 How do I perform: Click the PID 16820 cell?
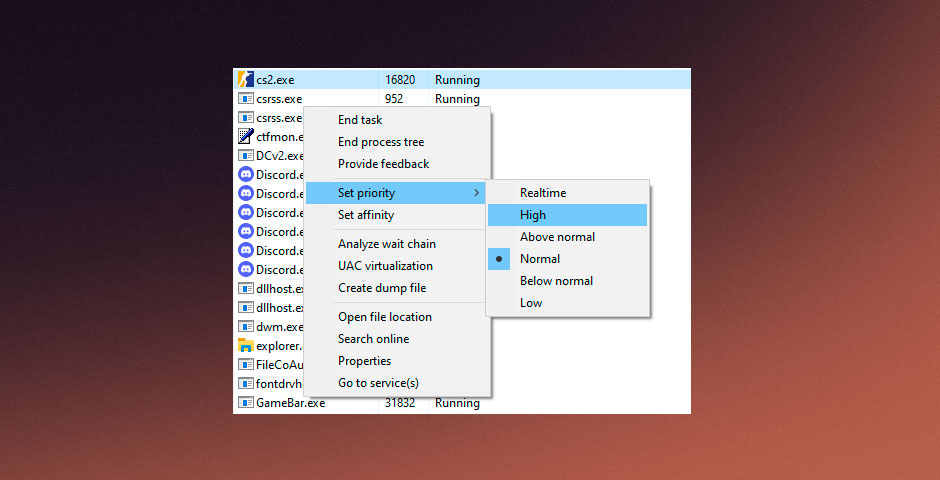[400, 80]
